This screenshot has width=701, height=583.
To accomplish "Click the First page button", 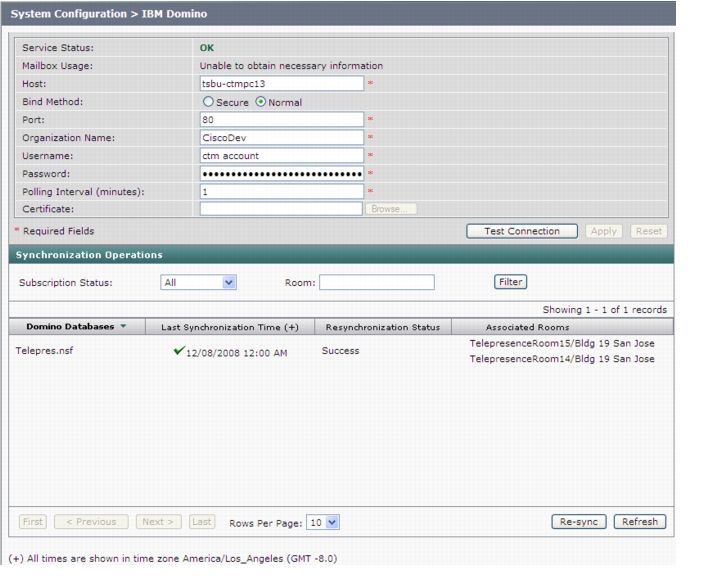I will [x=33, y=522].
